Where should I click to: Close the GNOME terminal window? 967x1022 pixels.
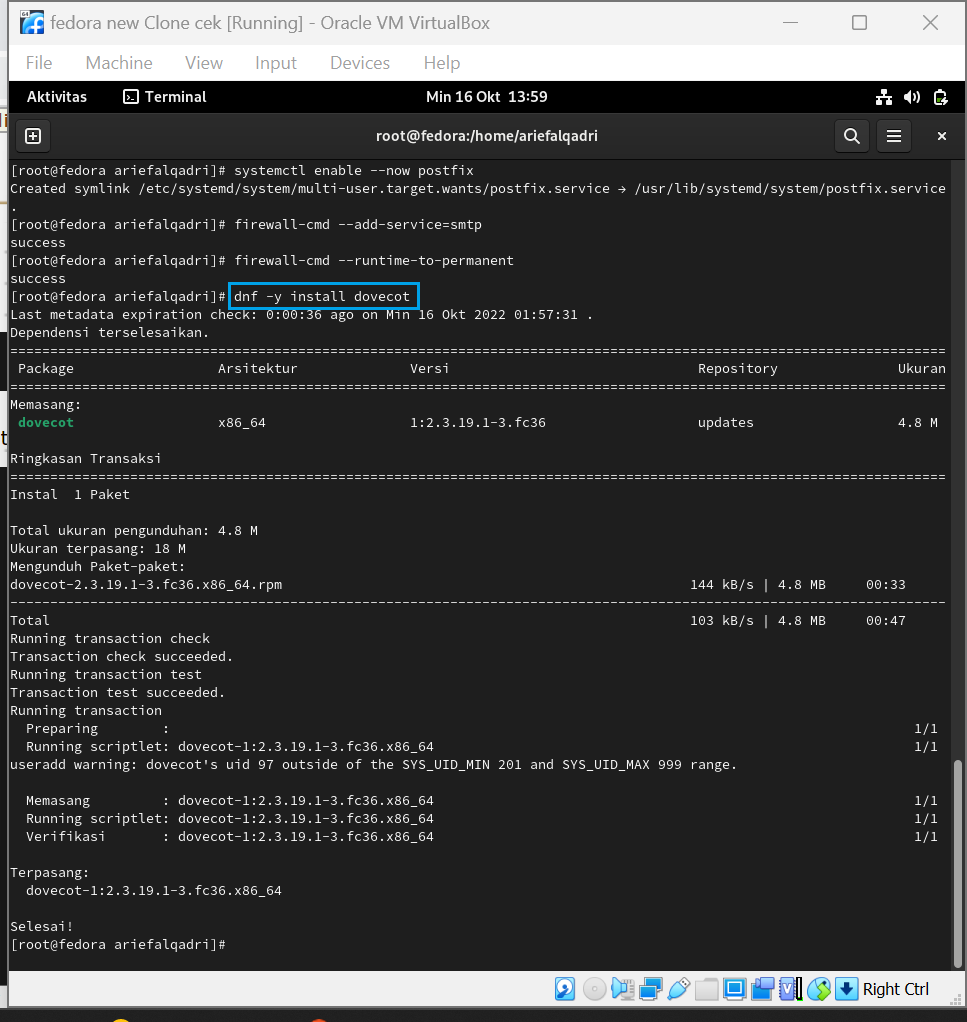942,136
